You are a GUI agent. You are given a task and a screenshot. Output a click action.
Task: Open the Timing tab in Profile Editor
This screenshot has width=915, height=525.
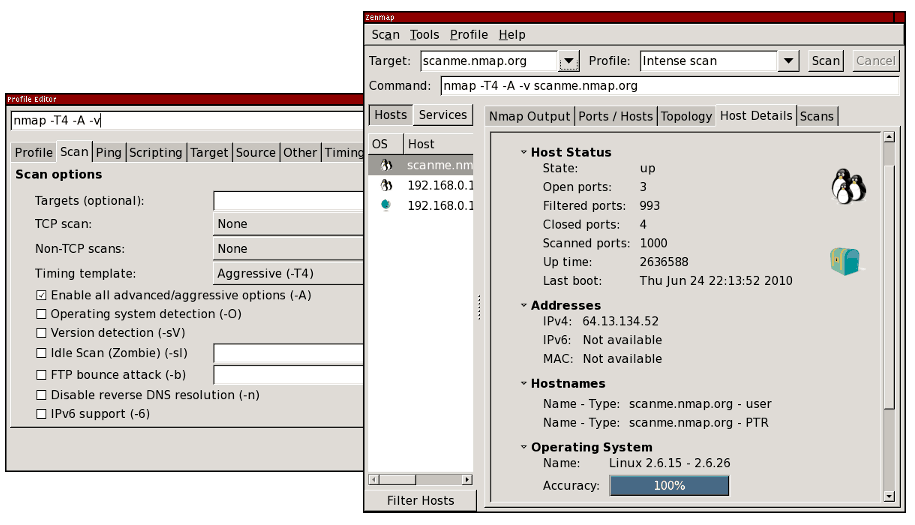click(343, 152)
